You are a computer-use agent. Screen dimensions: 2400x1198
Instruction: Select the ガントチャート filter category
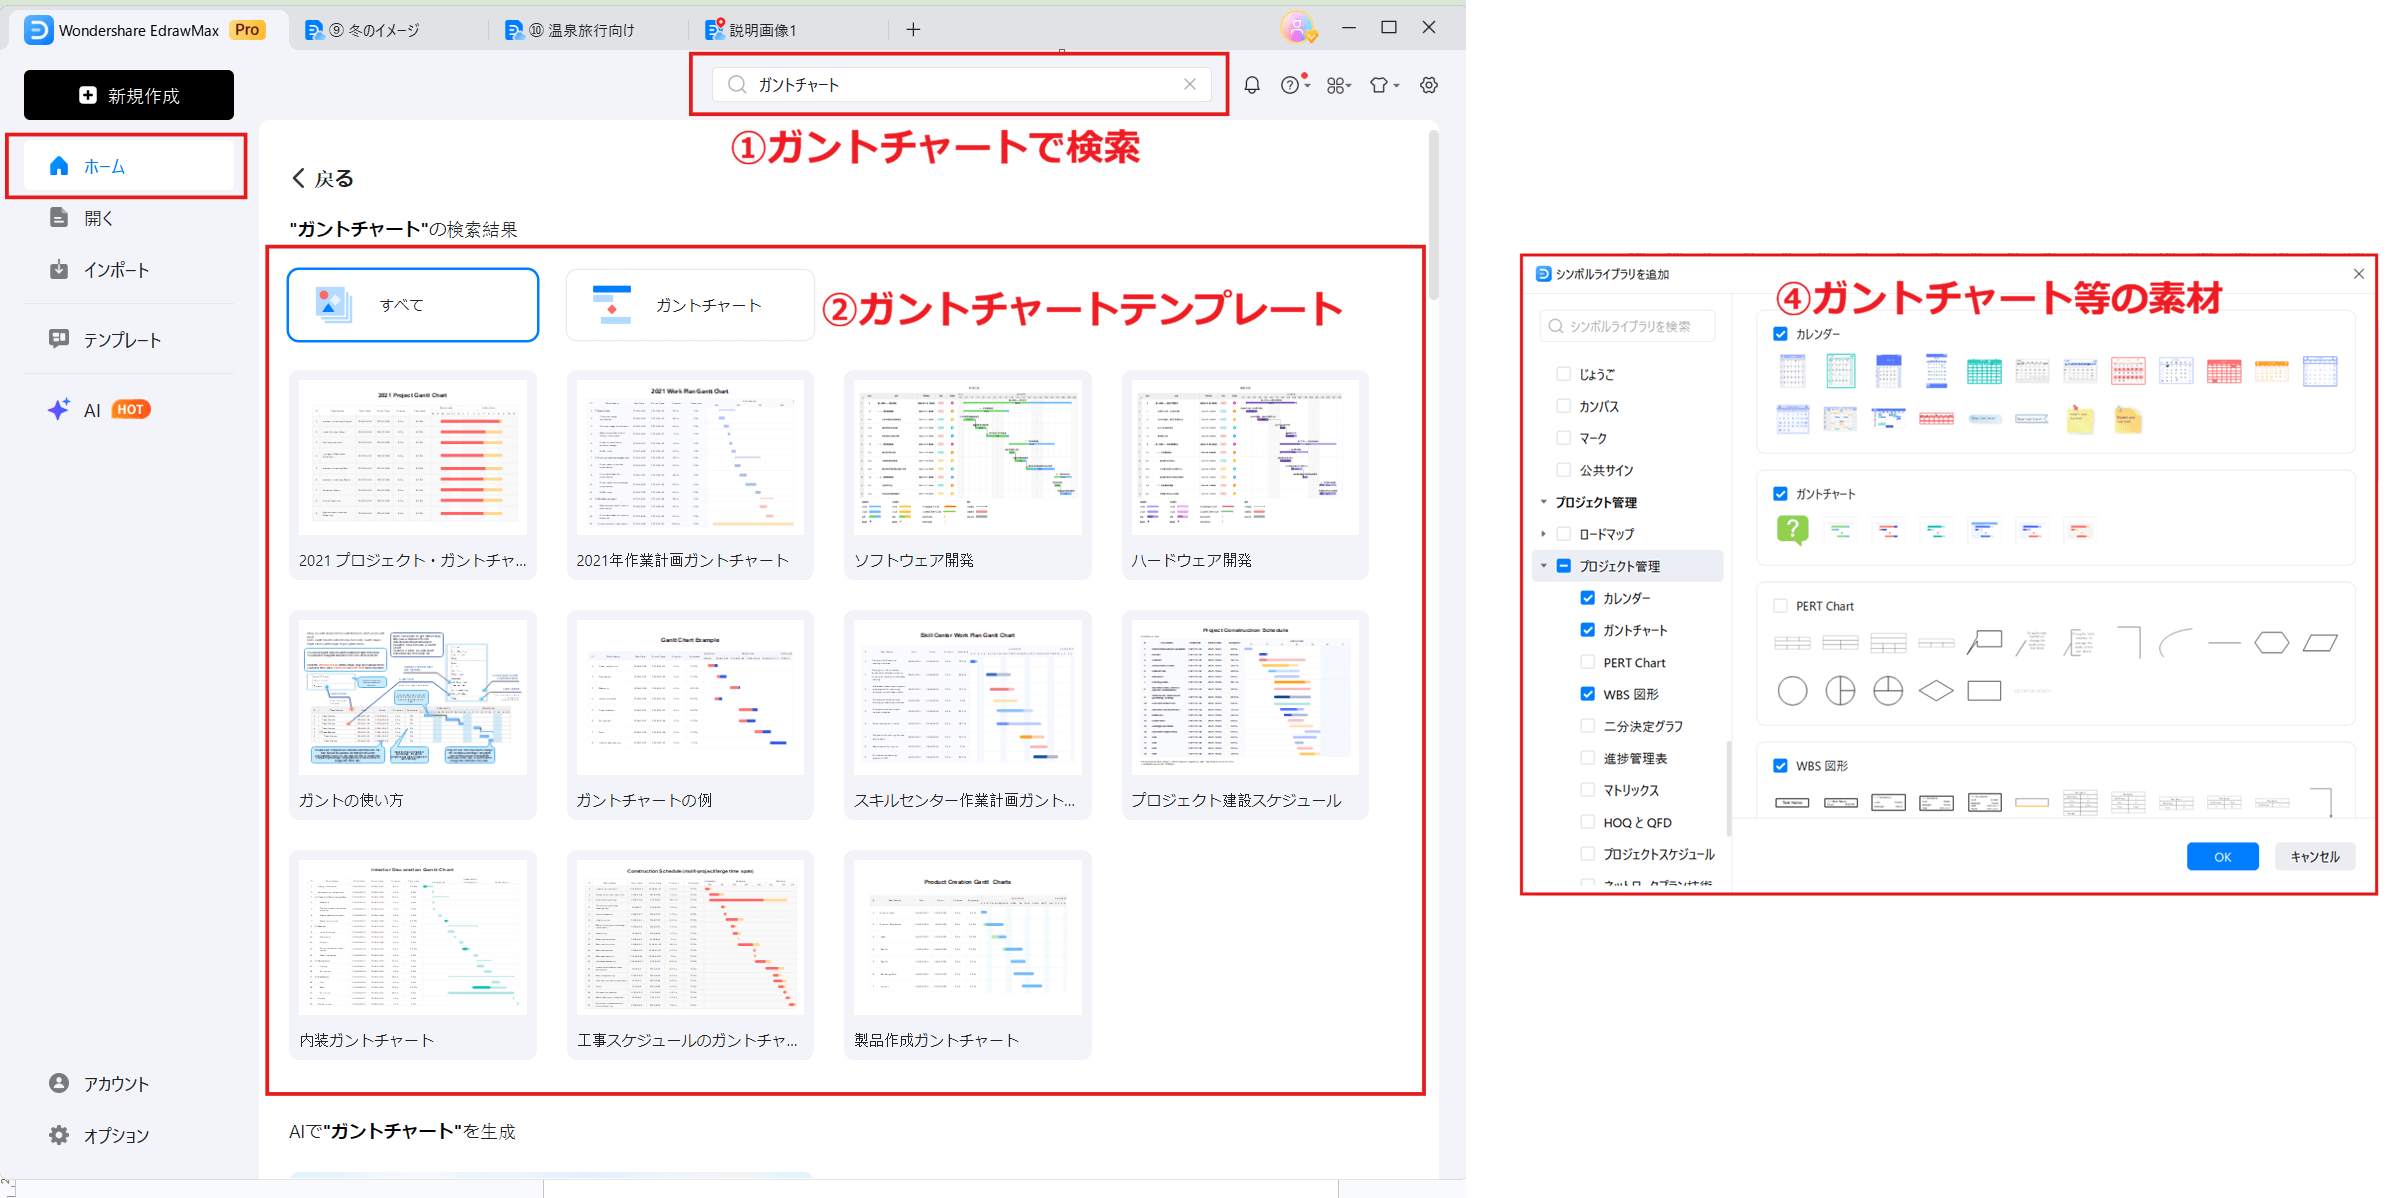(690, 305)
